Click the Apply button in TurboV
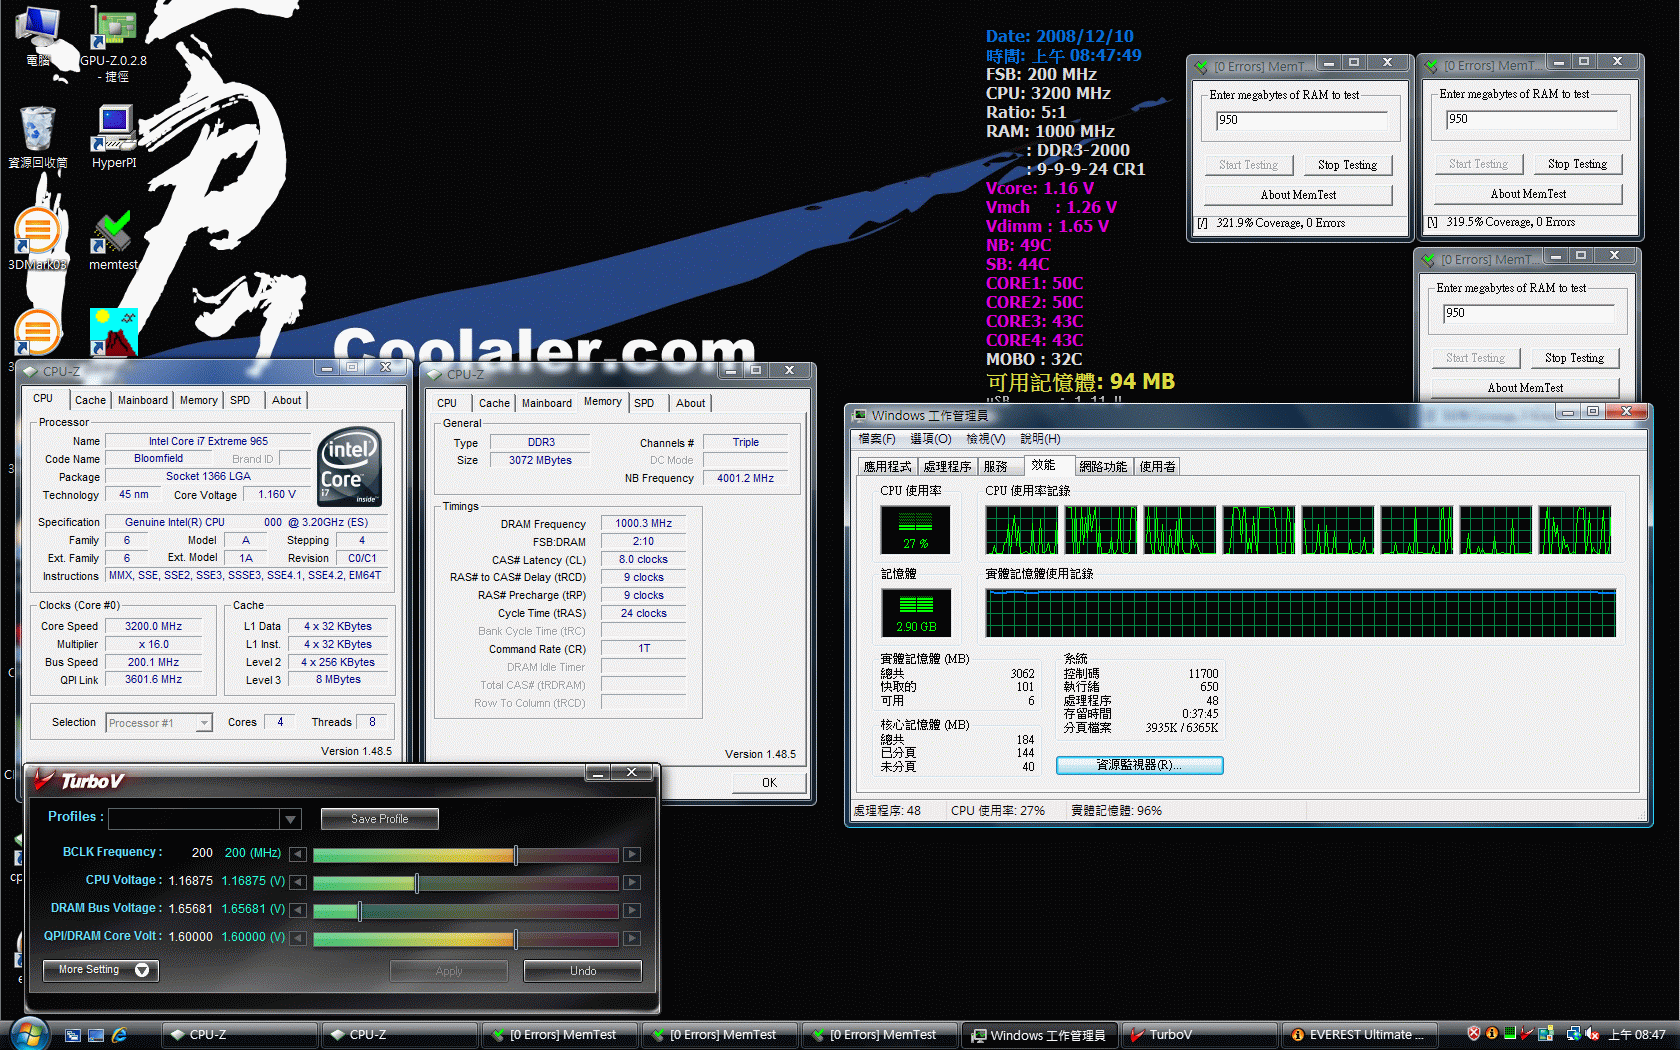1680x1050 pixels. click(x=449, y=971)
